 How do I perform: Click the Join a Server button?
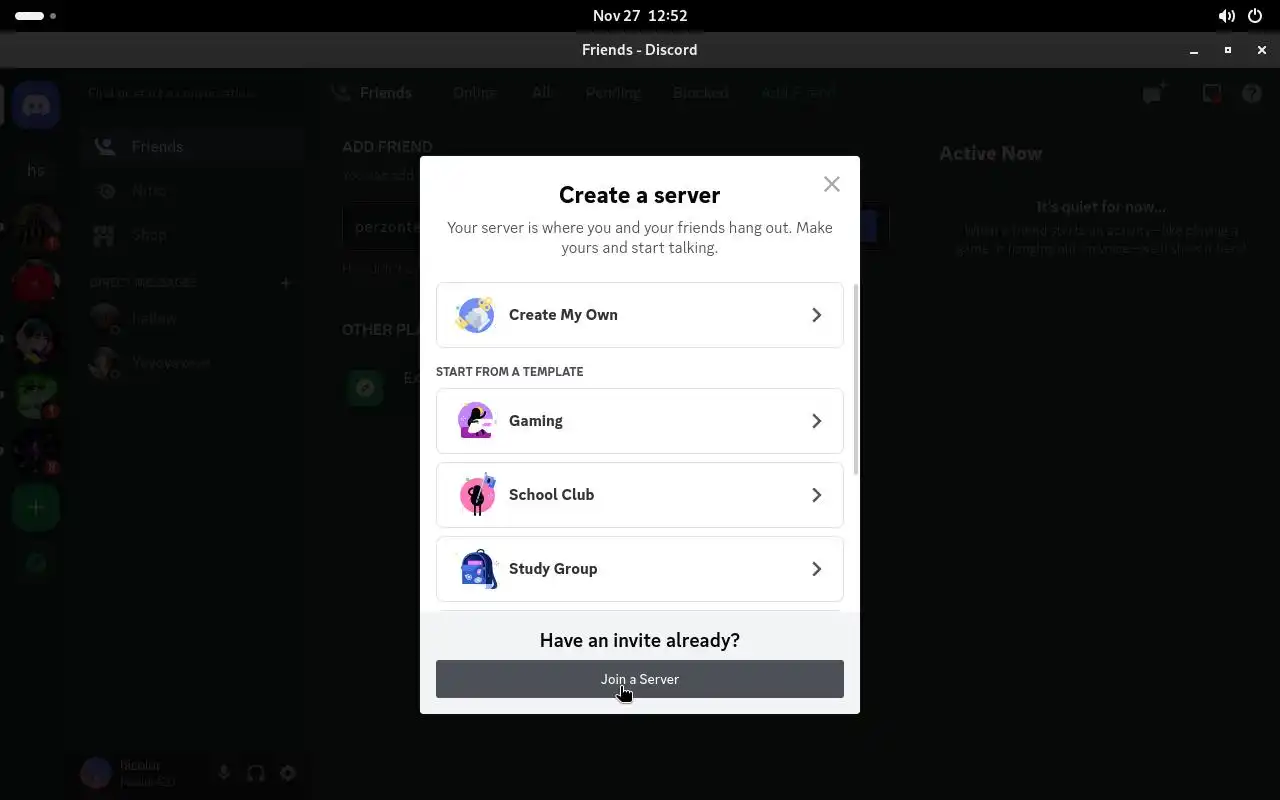pos(640,679)
